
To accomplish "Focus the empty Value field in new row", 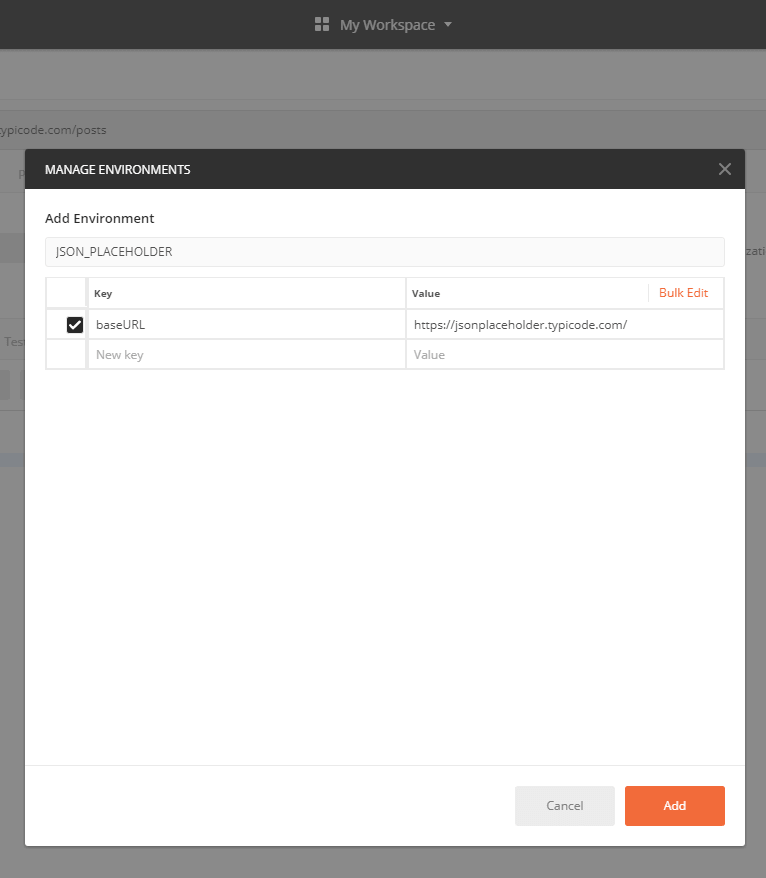I will 563,355.
